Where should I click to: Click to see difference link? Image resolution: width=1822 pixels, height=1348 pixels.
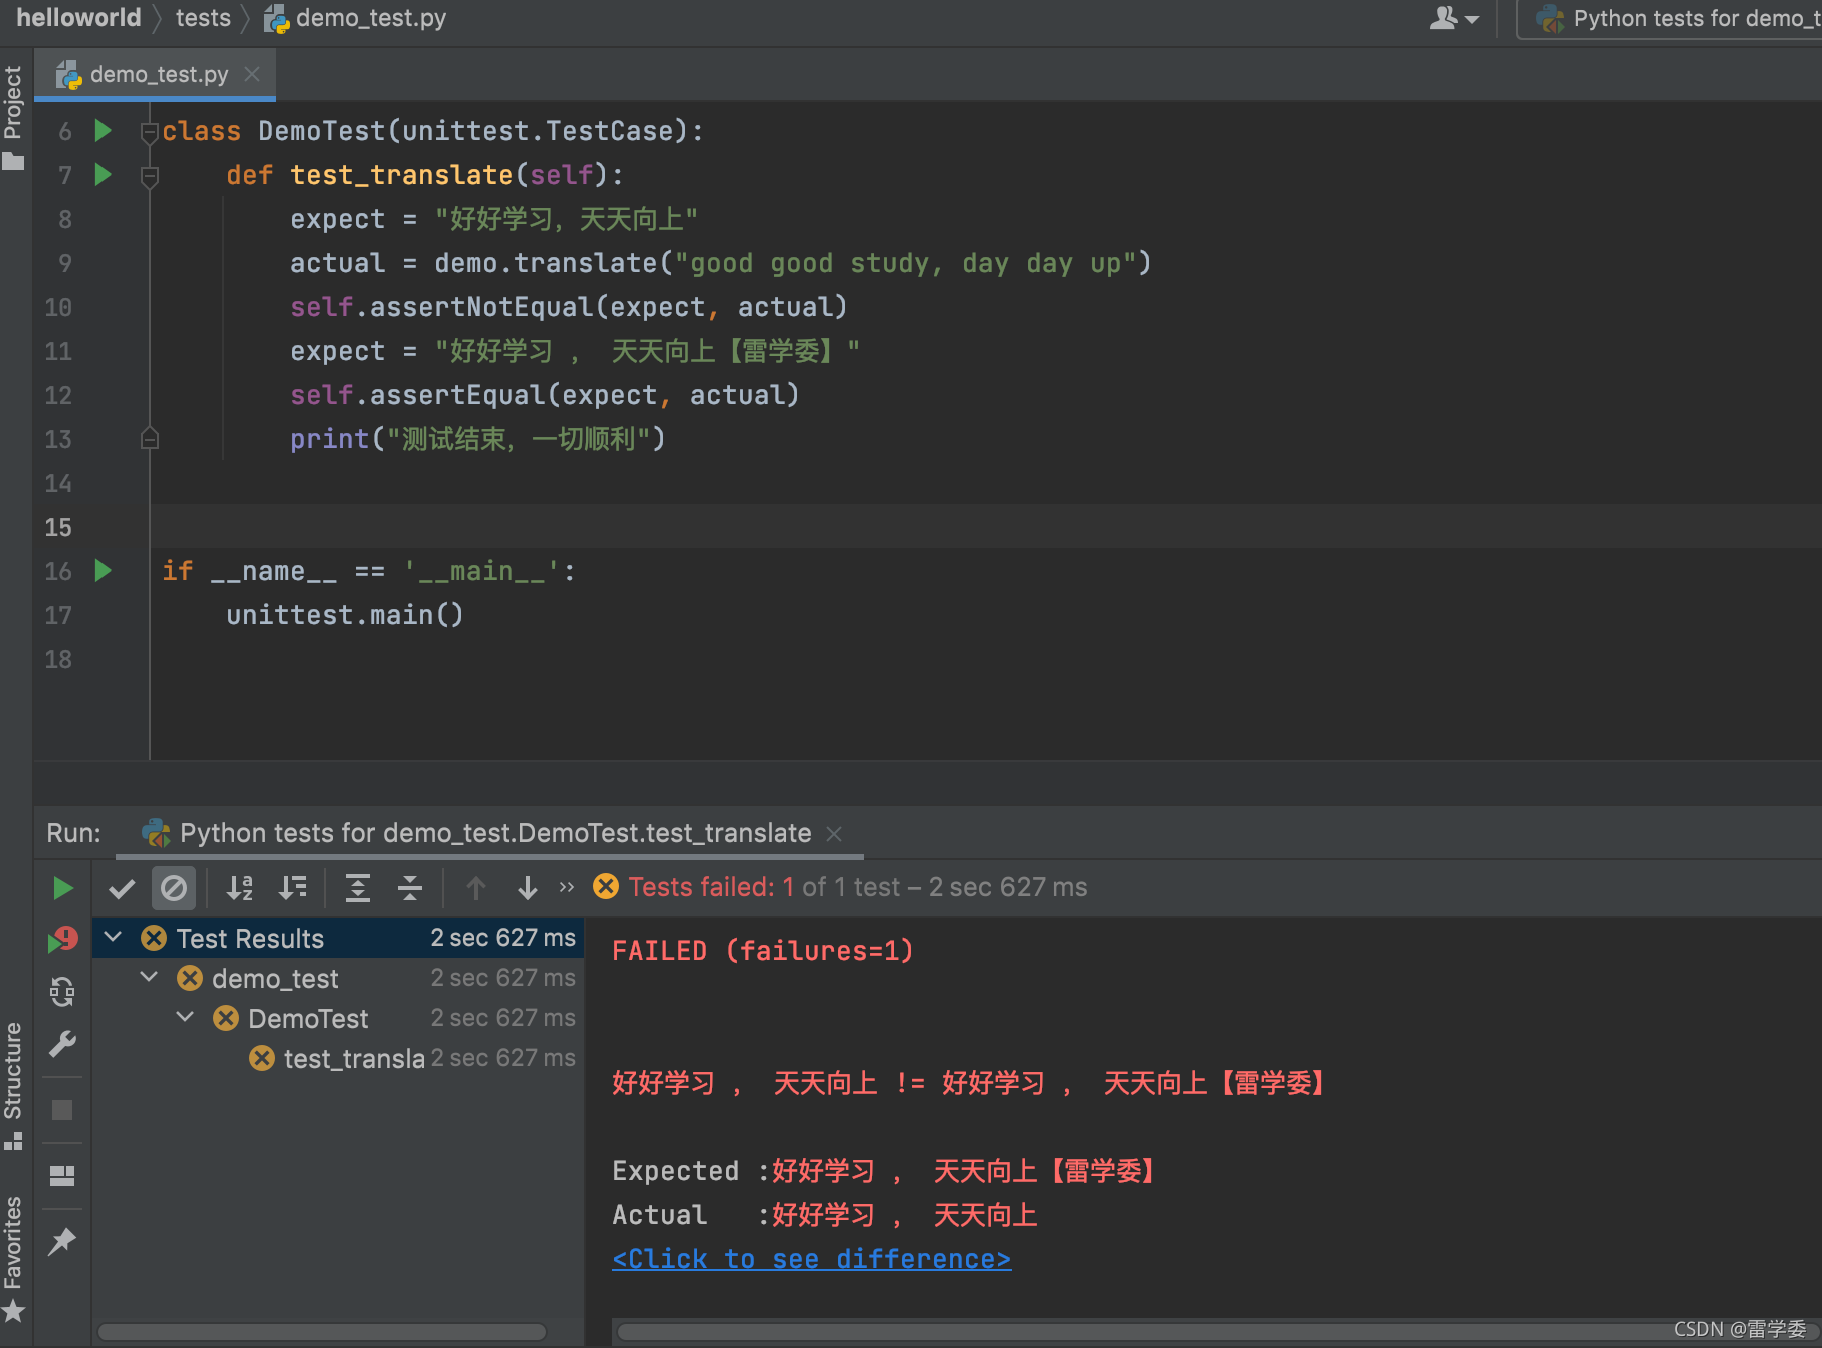click(x=811, y=1259)
